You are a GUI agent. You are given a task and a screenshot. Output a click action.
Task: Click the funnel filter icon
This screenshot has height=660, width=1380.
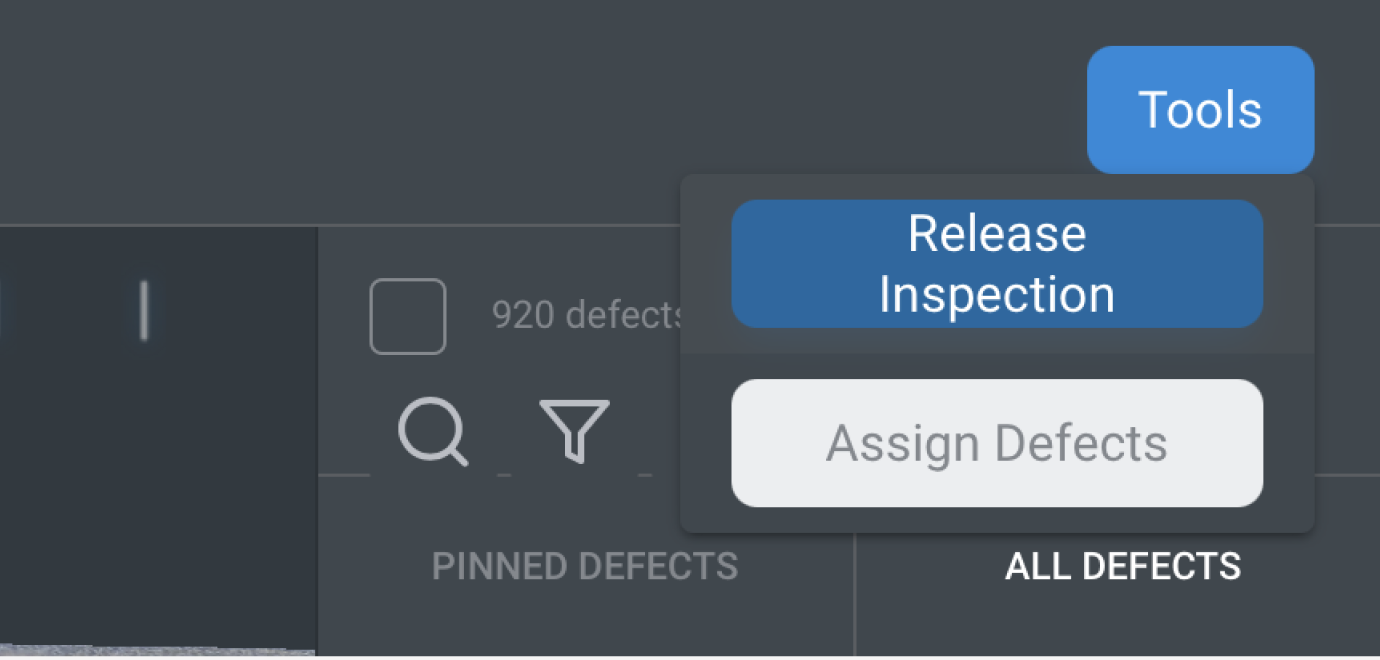coord(574,431)
